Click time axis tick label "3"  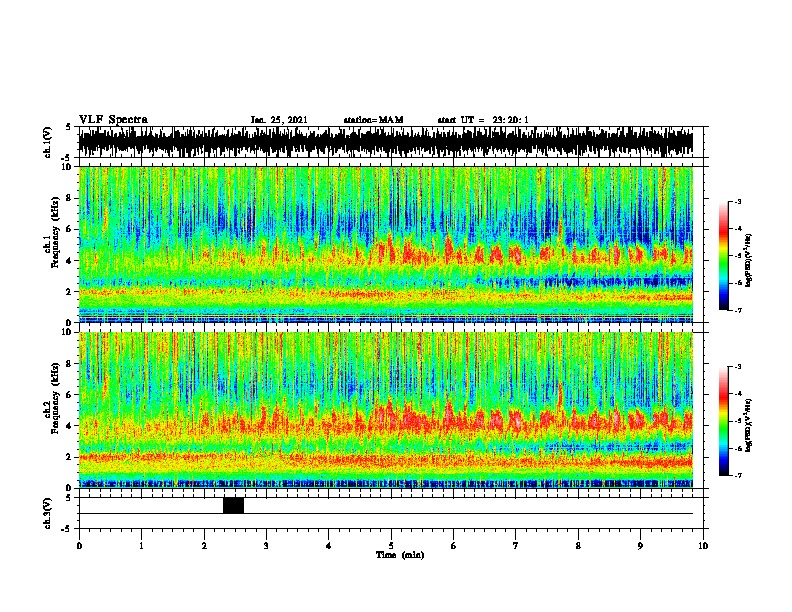[x=266, y=546]
